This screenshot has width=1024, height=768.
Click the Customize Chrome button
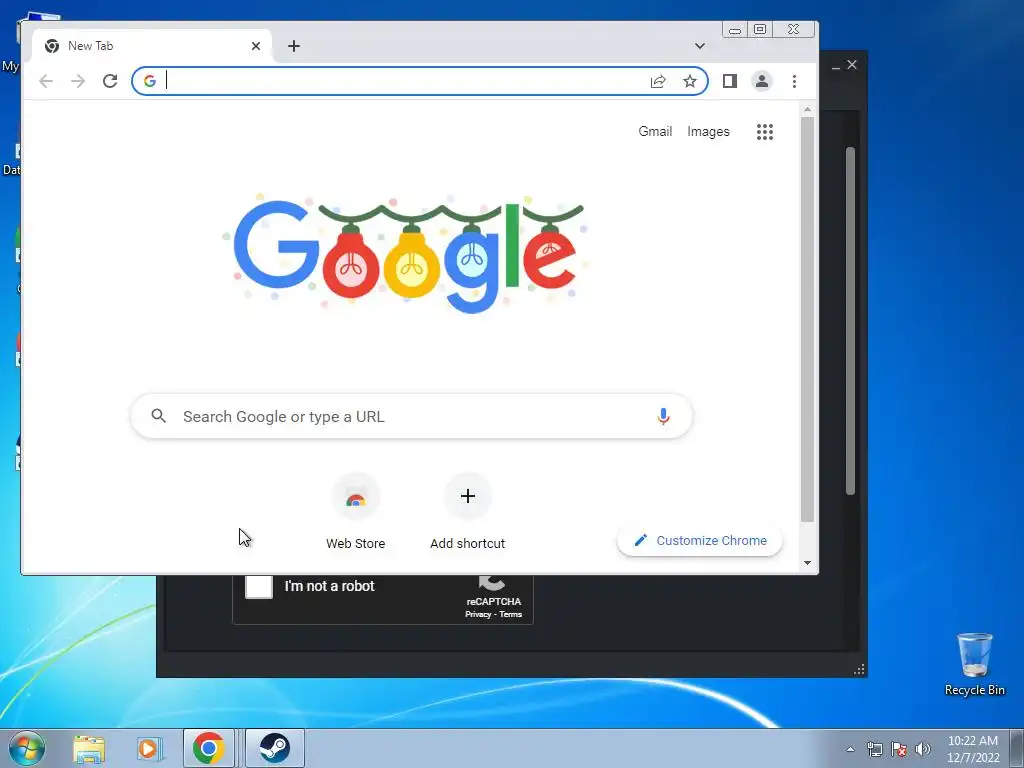pyautogui.click(x=700, y=540)
